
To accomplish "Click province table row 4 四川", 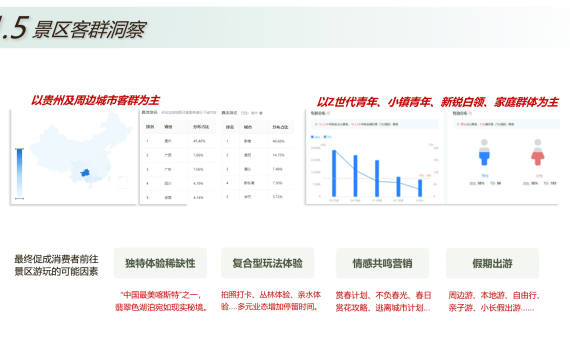I will [178, 183].
